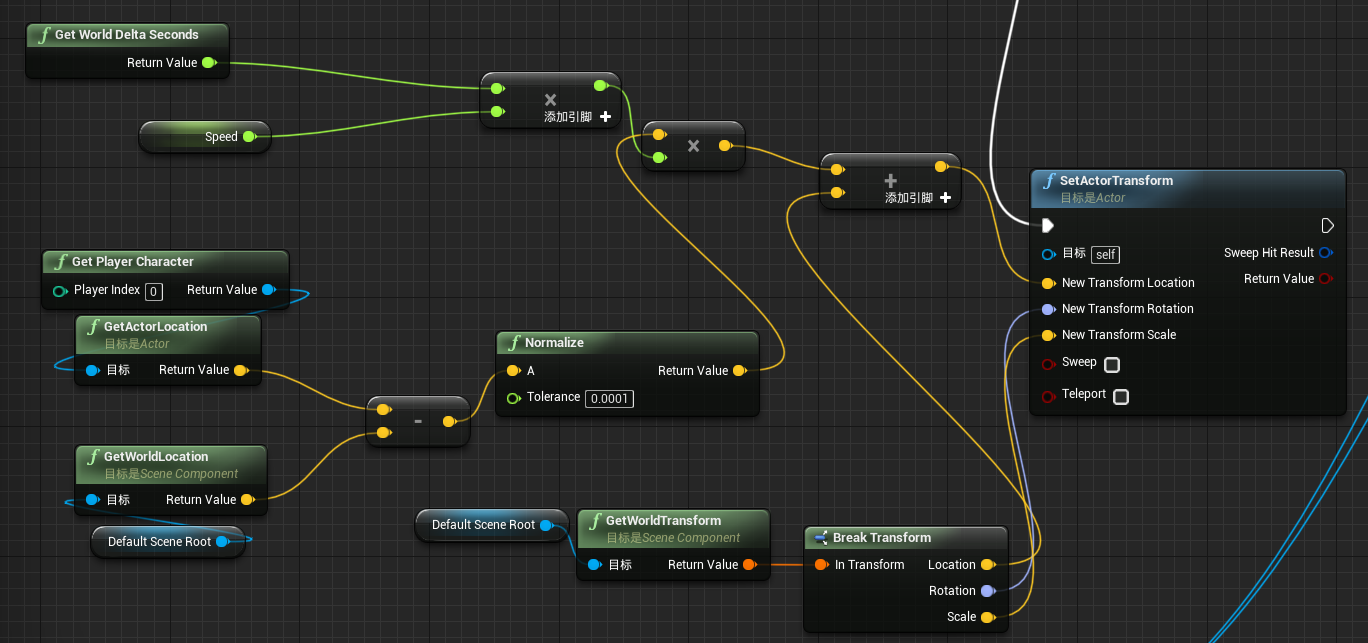Image resolution: width=1368 pixels, height=643 pixels.
Task: Click the Return Value pin on Normalize
Action: [x=740, y=370]
